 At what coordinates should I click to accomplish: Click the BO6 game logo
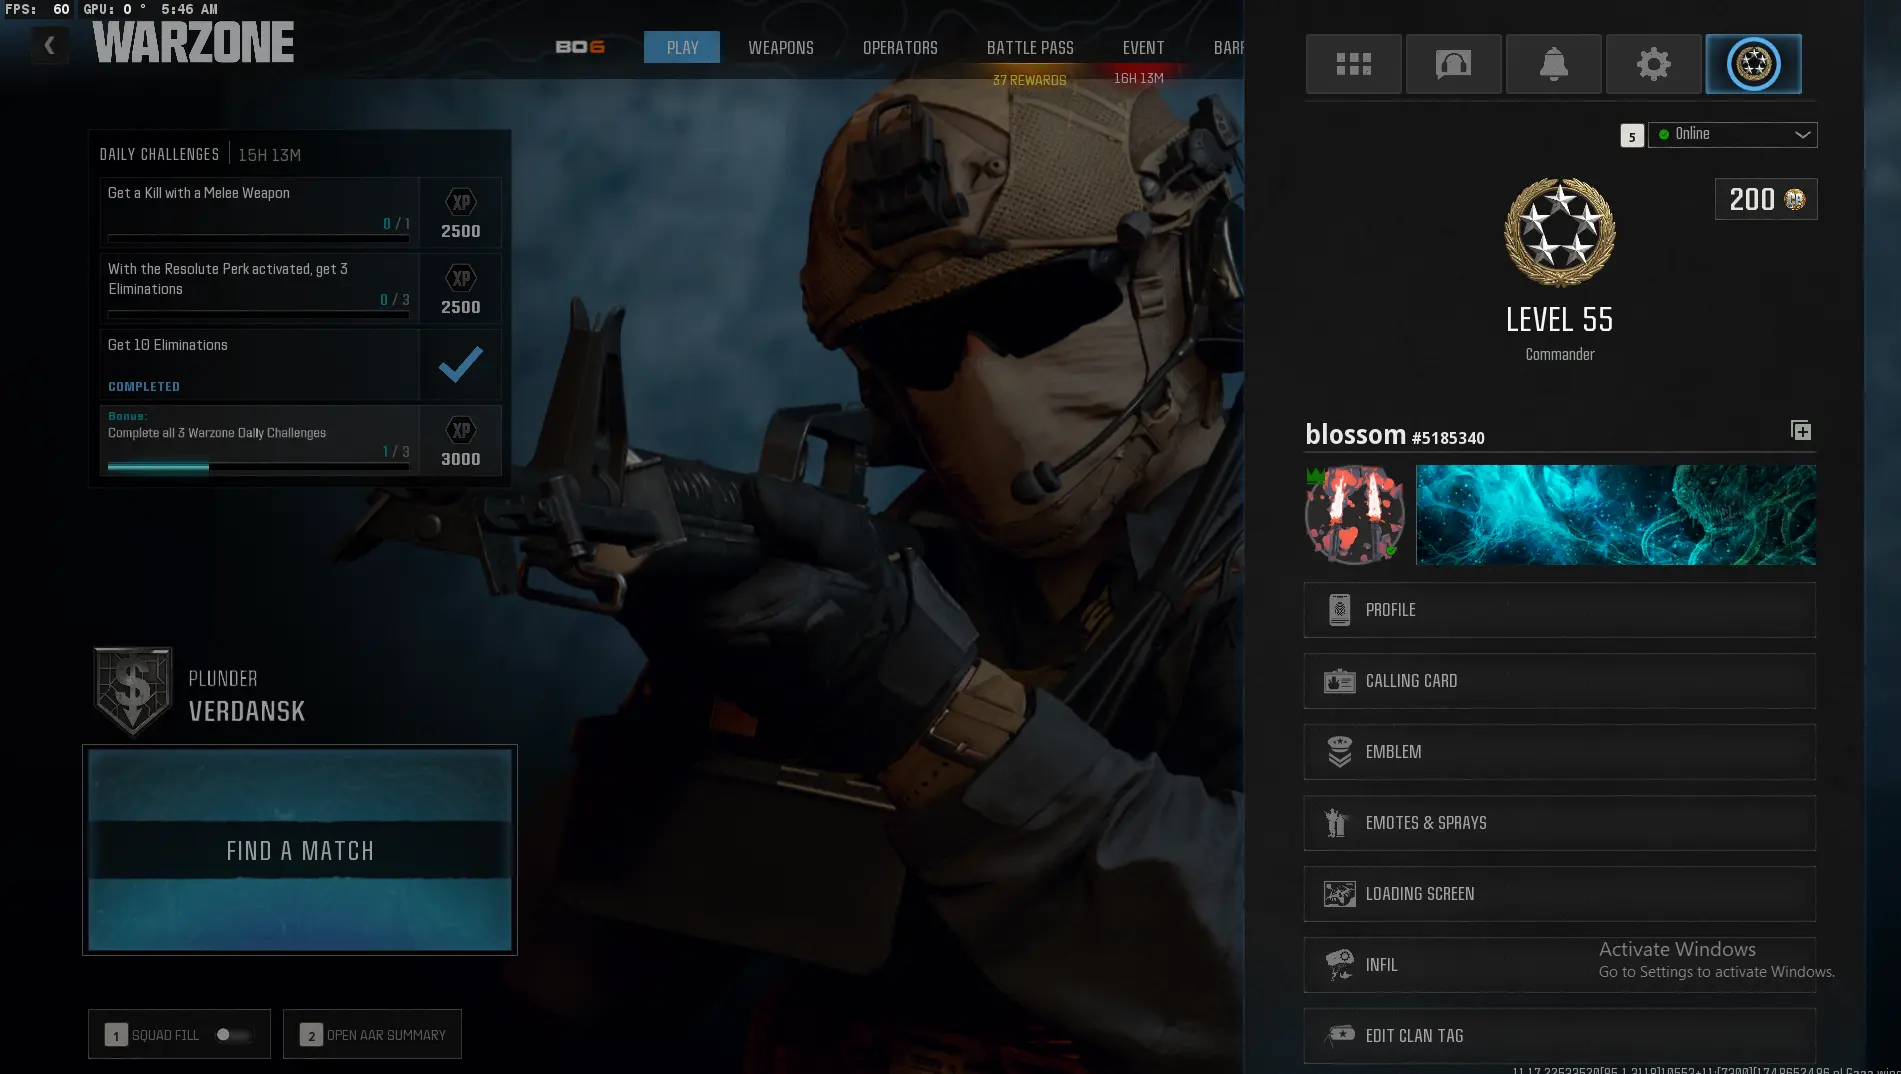[x=580, y=47]
